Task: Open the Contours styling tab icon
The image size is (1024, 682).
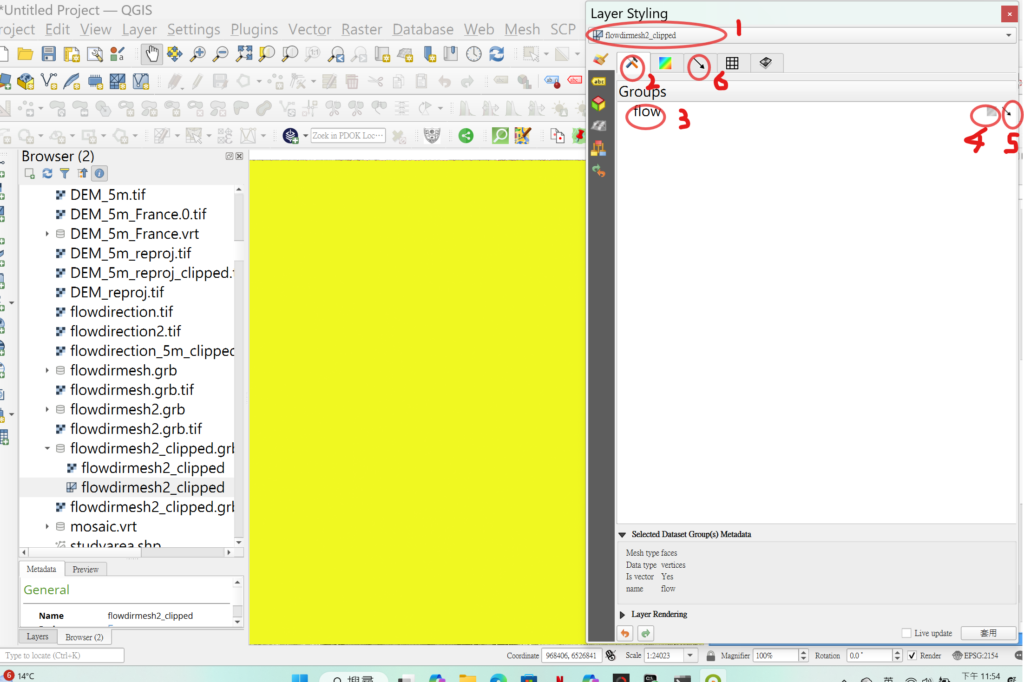Action: pos(665,64)
